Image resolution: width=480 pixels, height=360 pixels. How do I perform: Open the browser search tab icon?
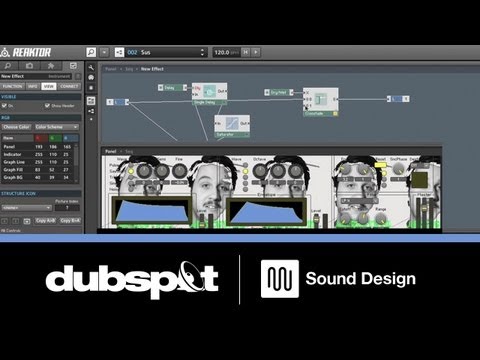pos(8,66)
